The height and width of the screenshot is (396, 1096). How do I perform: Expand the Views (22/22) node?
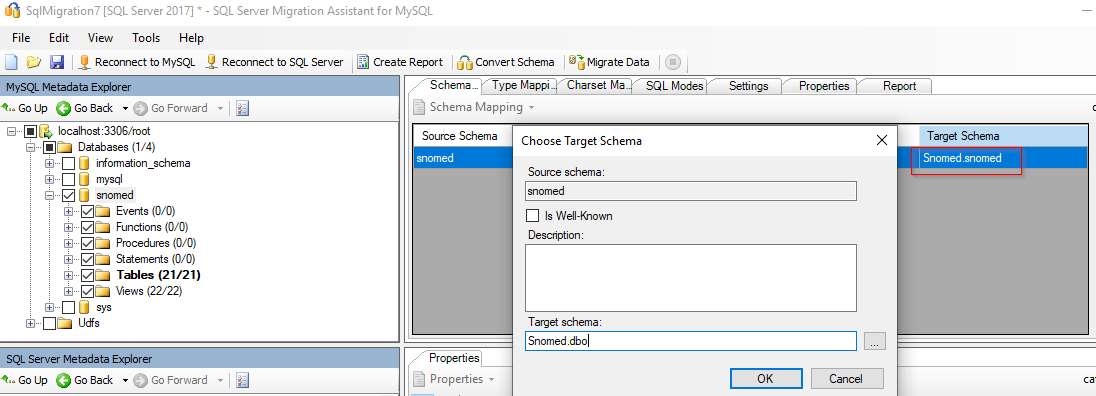68,291
